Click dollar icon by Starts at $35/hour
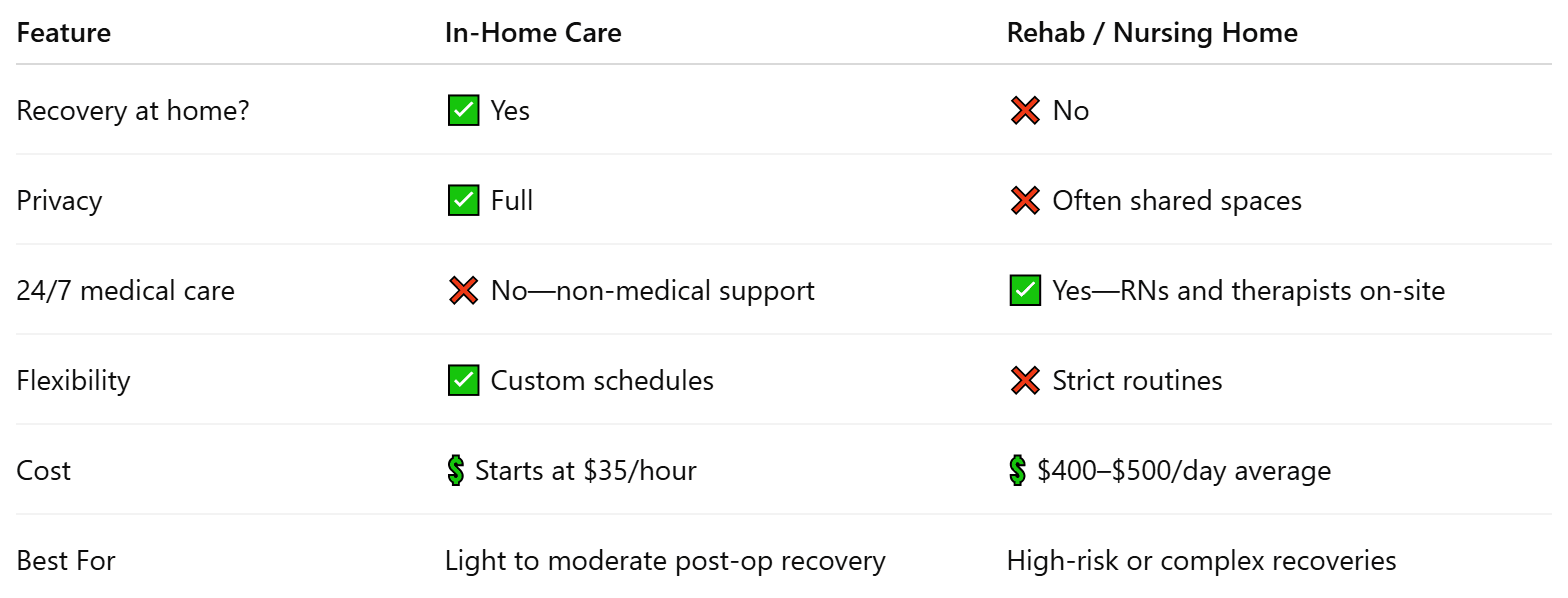1568x598 pixels. [455, 470]
